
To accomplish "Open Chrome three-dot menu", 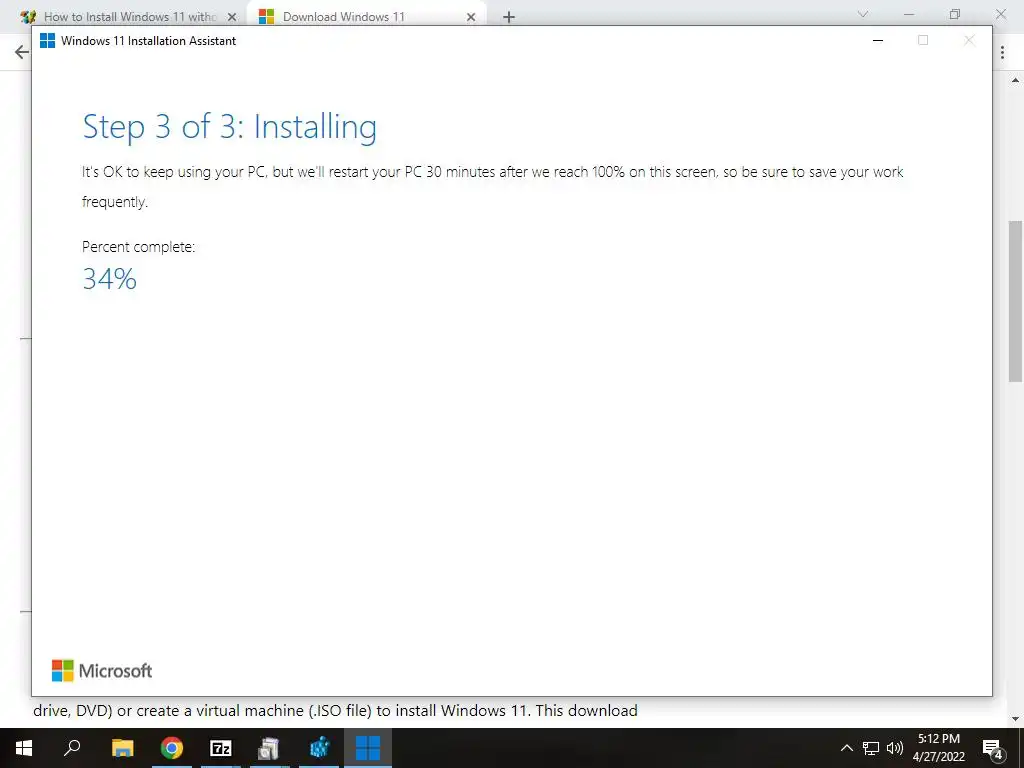I will [1002, 52].
